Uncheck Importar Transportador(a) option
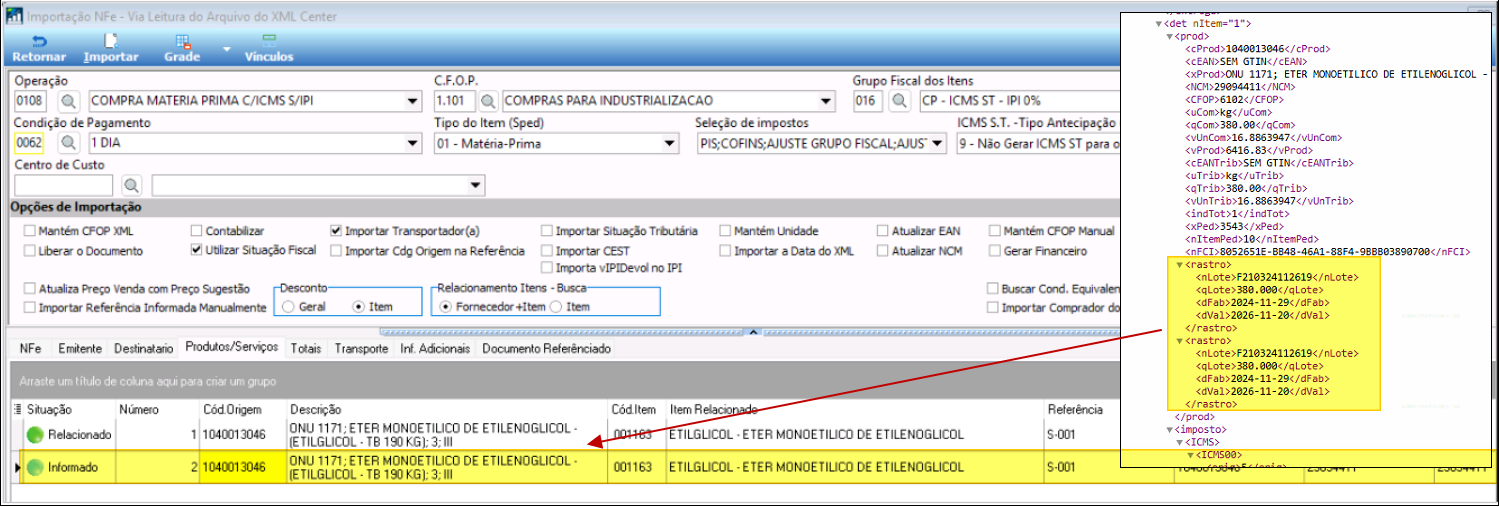 click(x=337, y=230)
